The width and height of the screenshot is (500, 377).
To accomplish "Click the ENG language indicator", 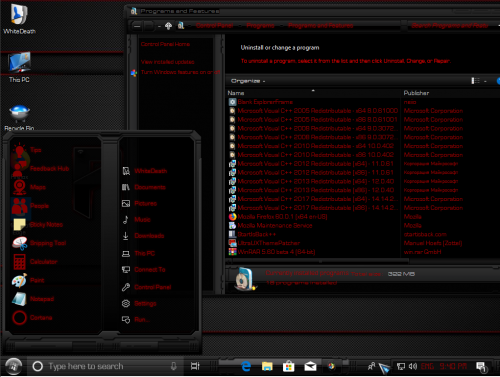I will coord(427,366).
